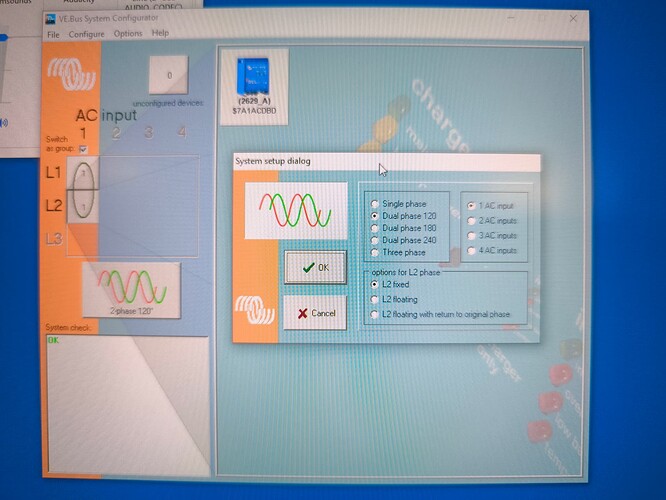Cancel the system setup dialog
This screenshot has height=500, width=666.
315,313
